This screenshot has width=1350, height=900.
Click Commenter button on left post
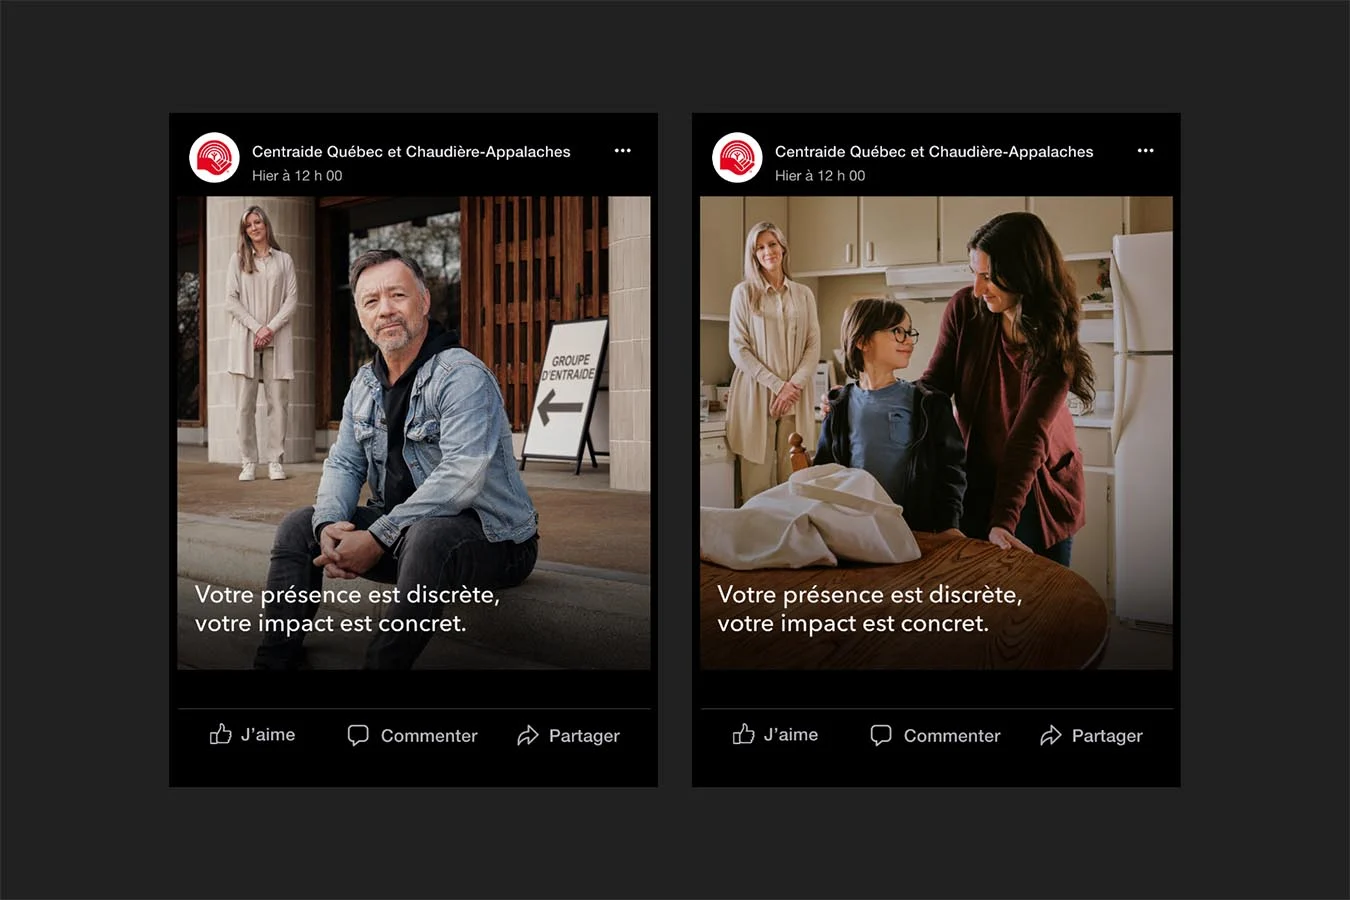[412, 736]
